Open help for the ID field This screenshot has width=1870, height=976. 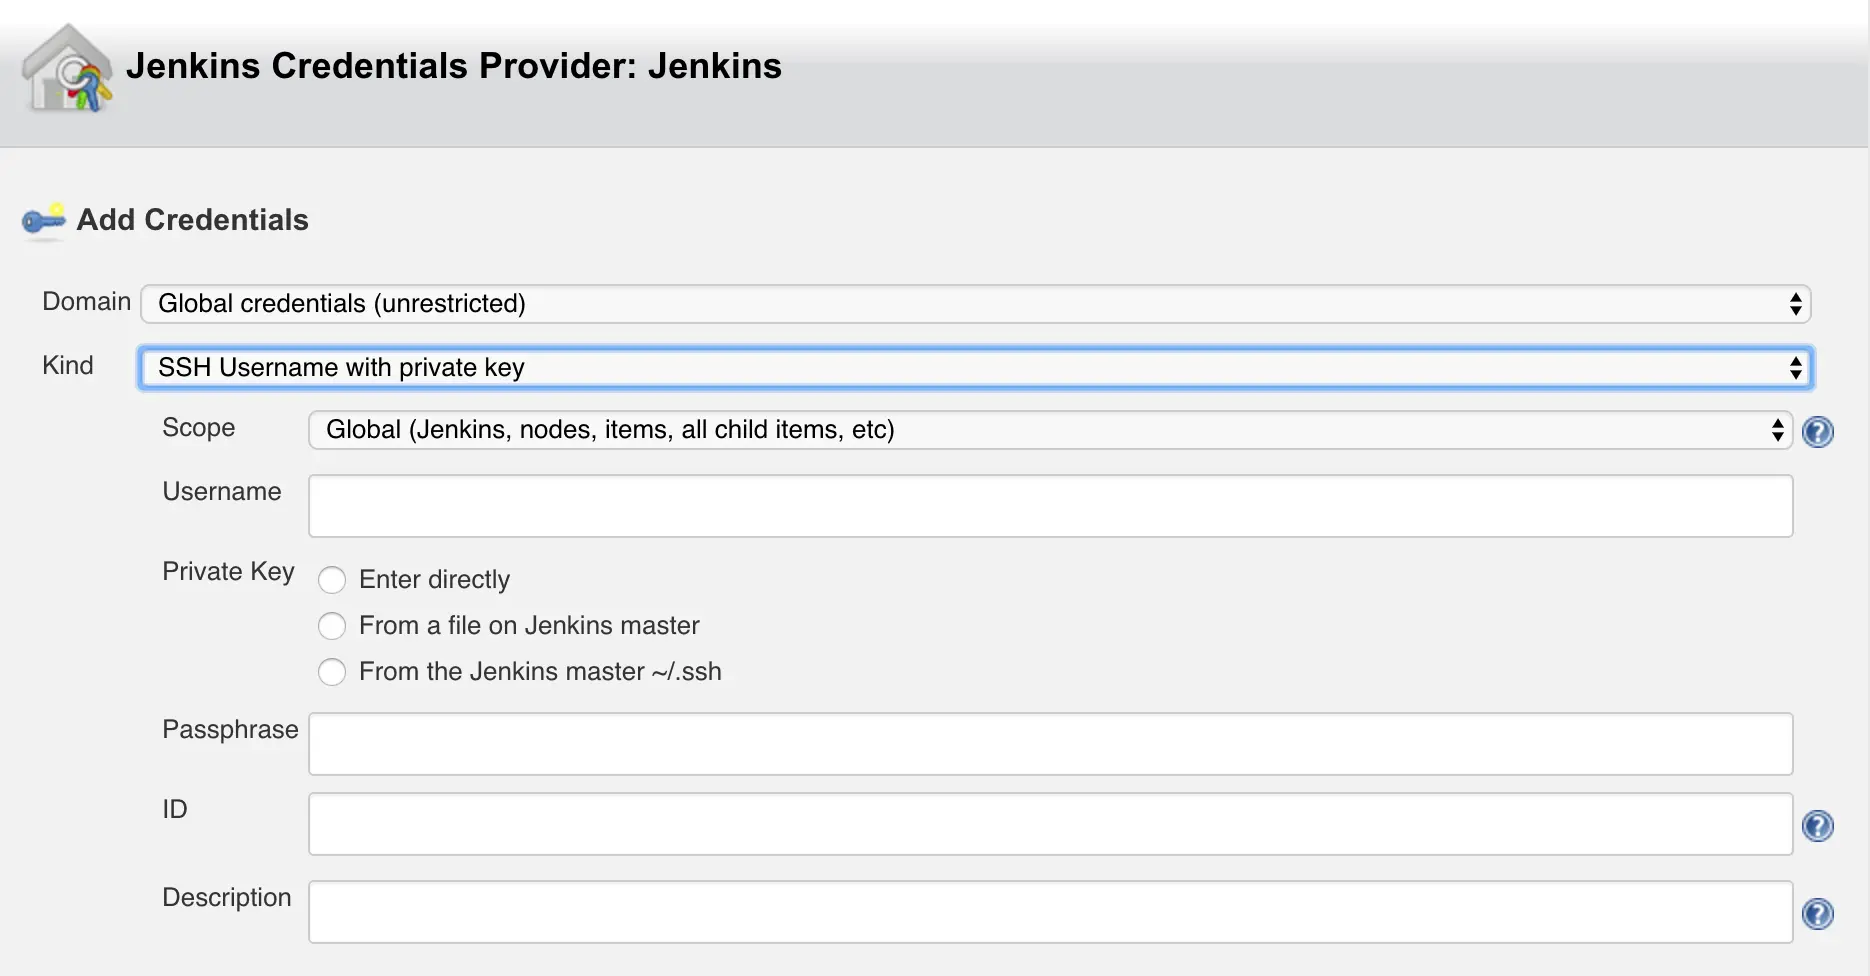point(1817,825)
